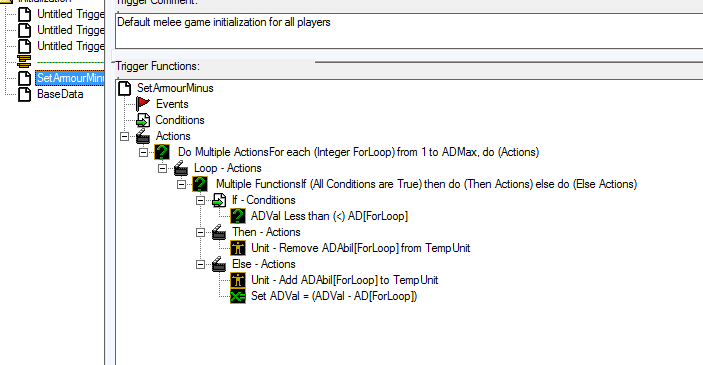Screen dimensions: 703x365
Task: Click SetArmourMinus page icon in left tree
Action: pyautogui.click(x=24, y=78)
